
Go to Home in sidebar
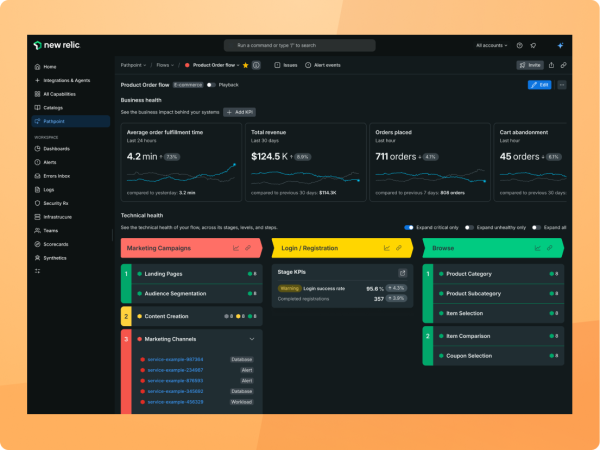point(71,67)
